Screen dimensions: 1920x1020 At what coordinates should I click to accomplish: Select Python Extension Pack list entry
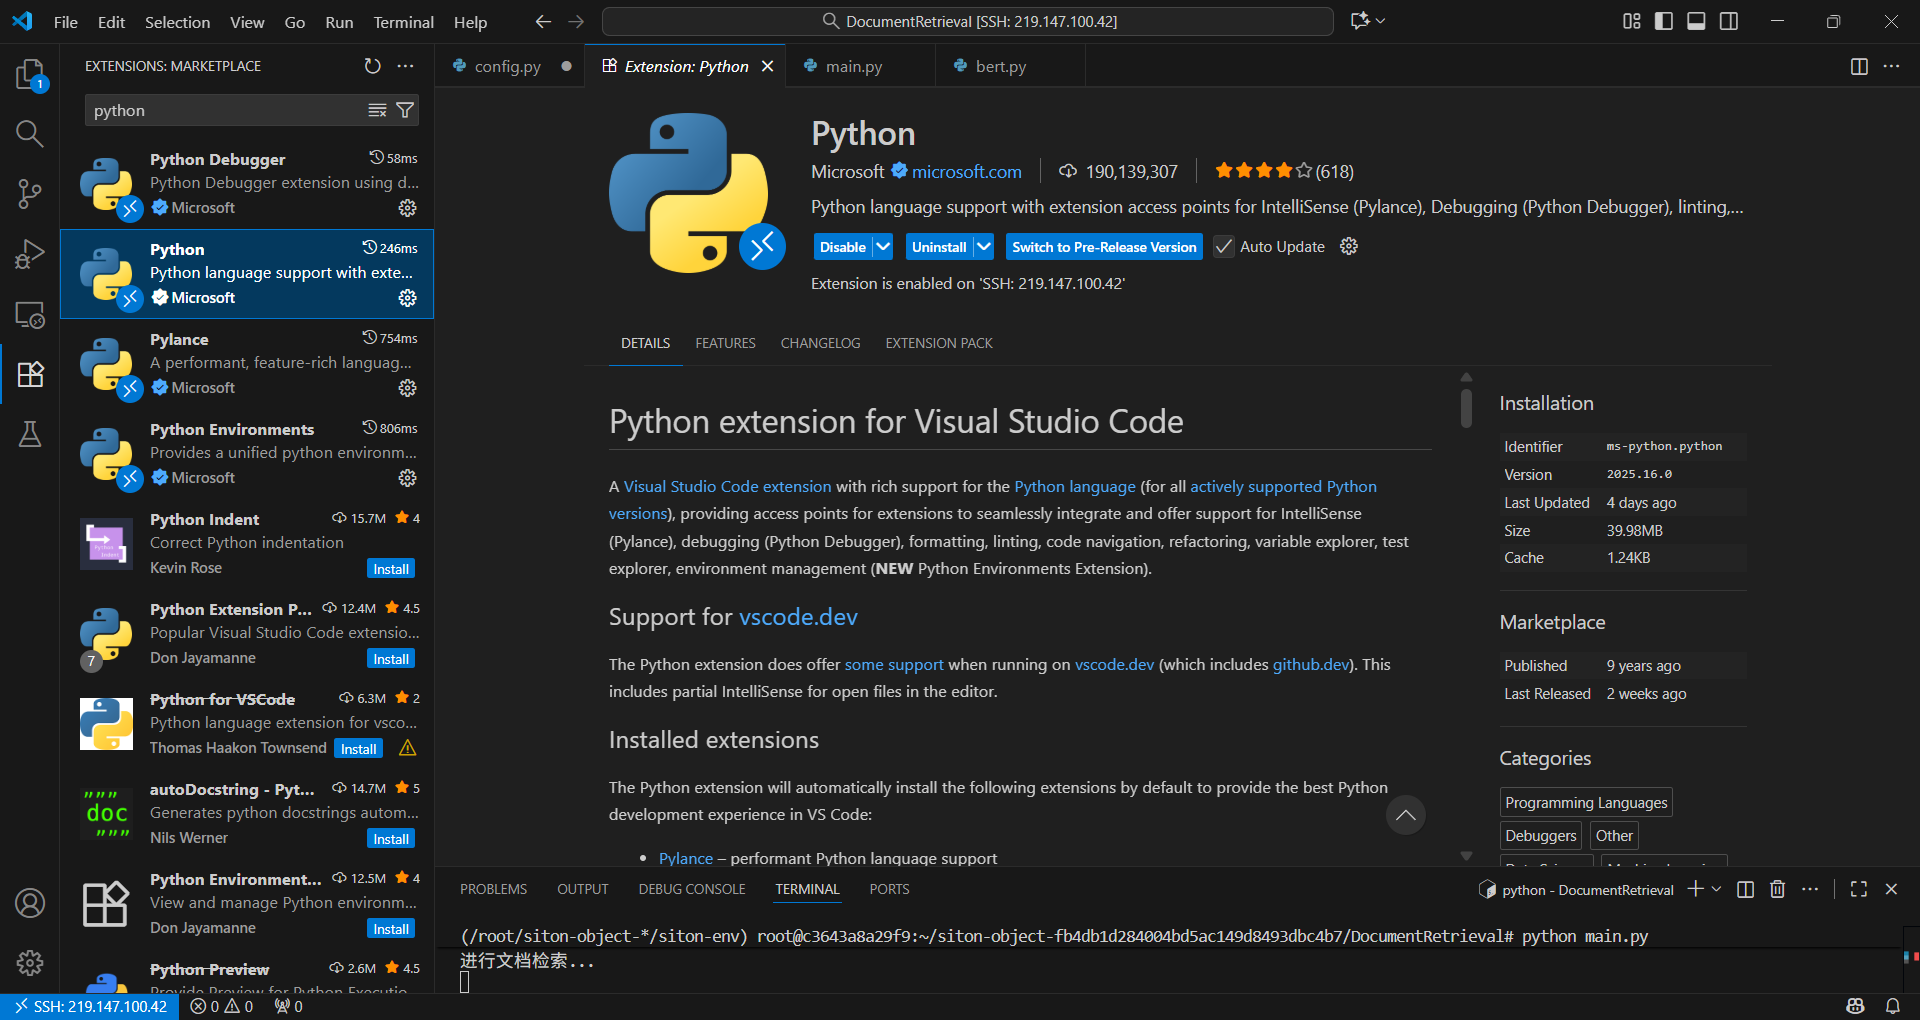247,634
